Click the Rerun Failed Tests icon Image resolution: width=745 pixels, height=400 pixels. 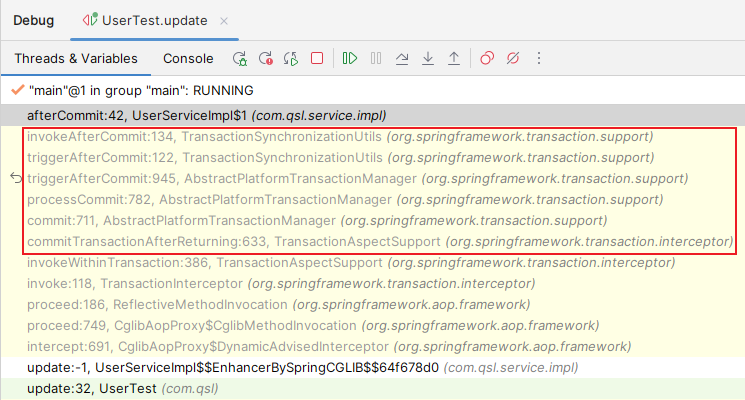click(x=266, y=58)
